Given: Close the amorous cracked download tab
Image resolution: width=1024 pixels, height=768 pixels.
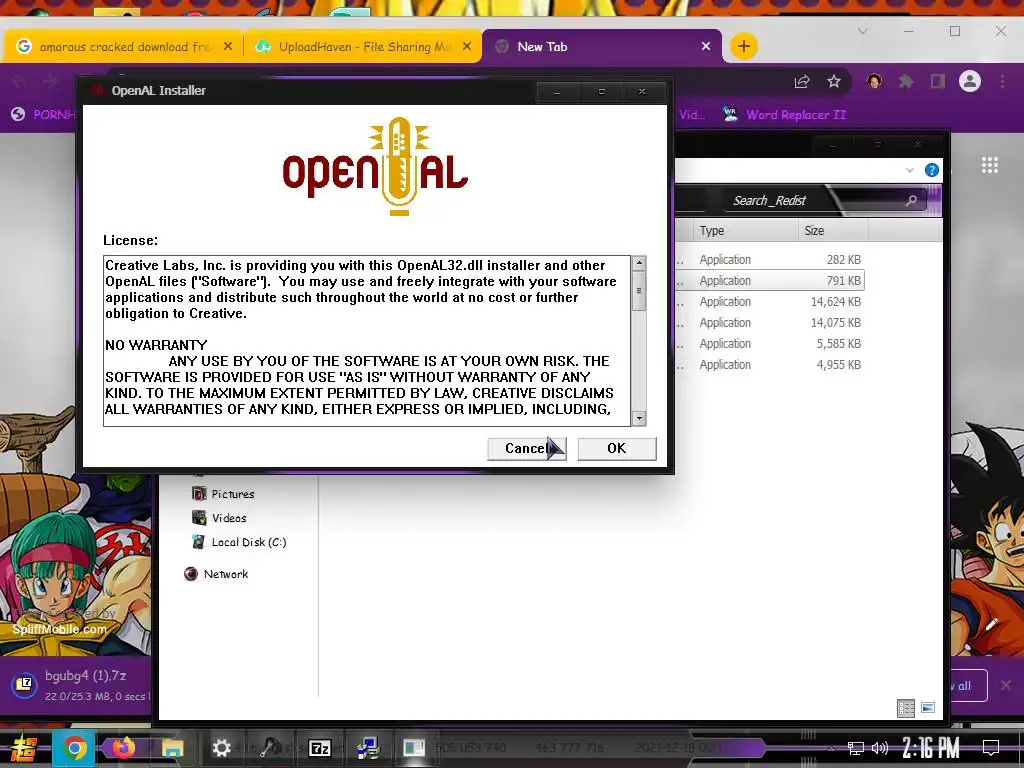Looking at the screenshot, I should (x=228, y=46).
